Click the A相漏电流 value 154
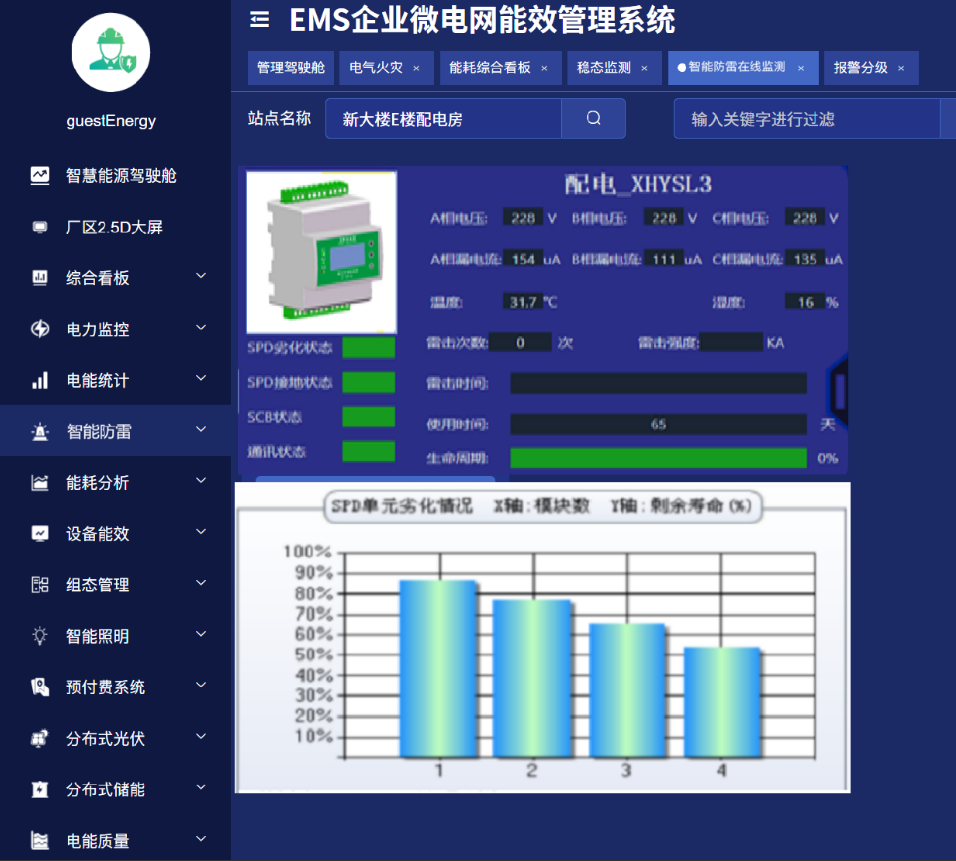Viewport: 956px width, 861px height. [523, 259]
